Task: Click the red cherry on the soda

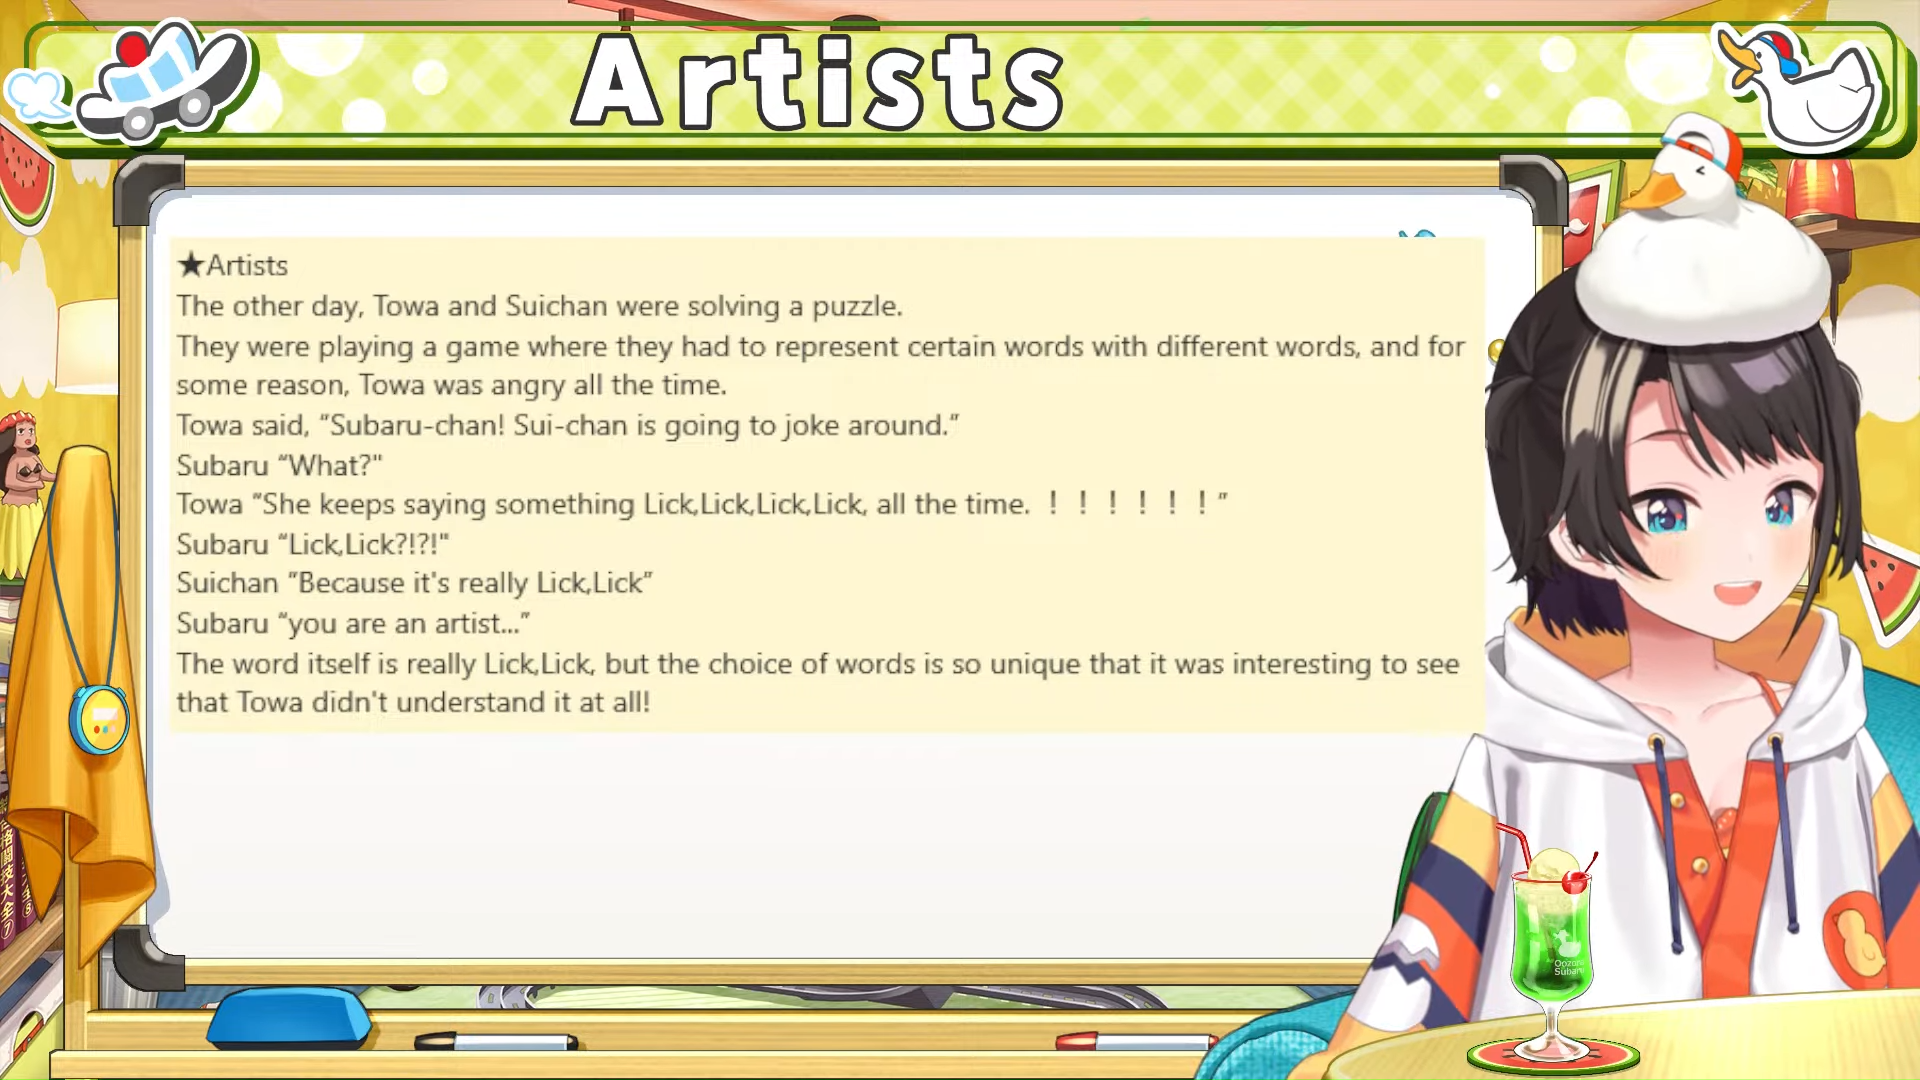Action: (1574, 882)
